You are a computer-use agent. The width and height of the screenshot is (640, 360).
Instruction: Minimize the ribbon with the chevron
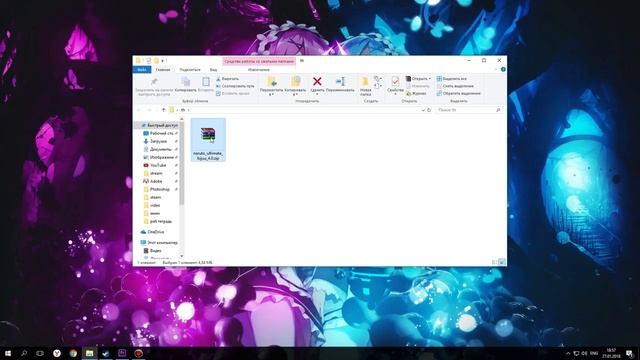tap(496, 69)
